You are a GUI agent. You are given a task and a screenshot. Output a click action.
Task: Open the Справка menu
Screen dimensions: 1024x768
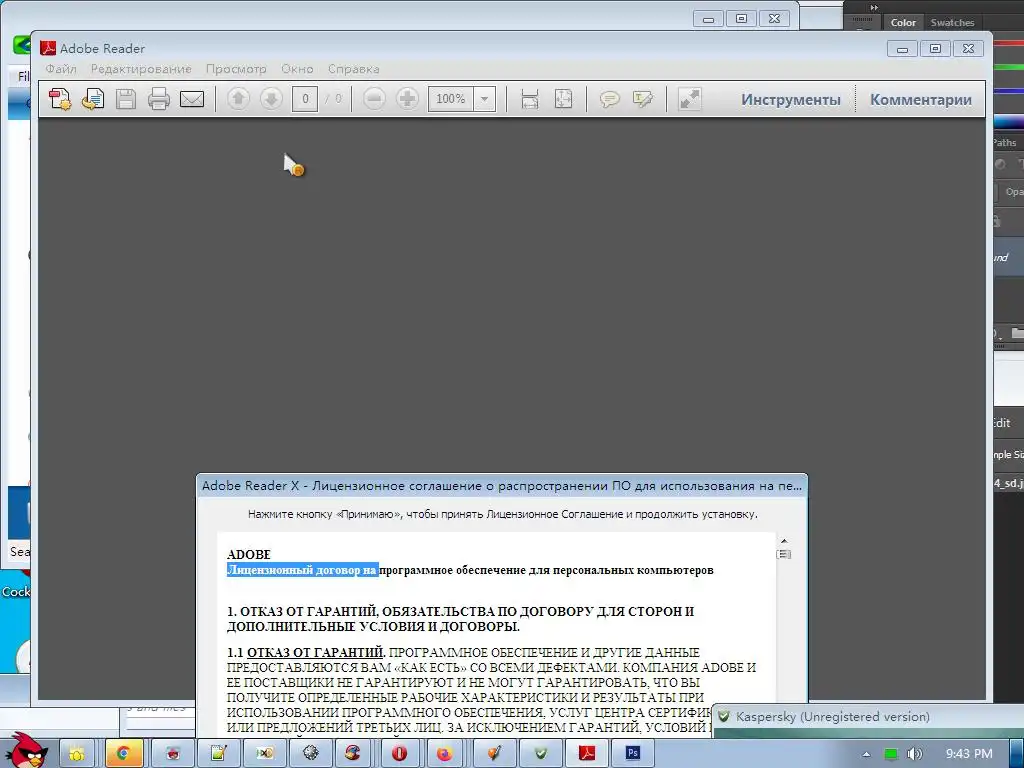353,69
